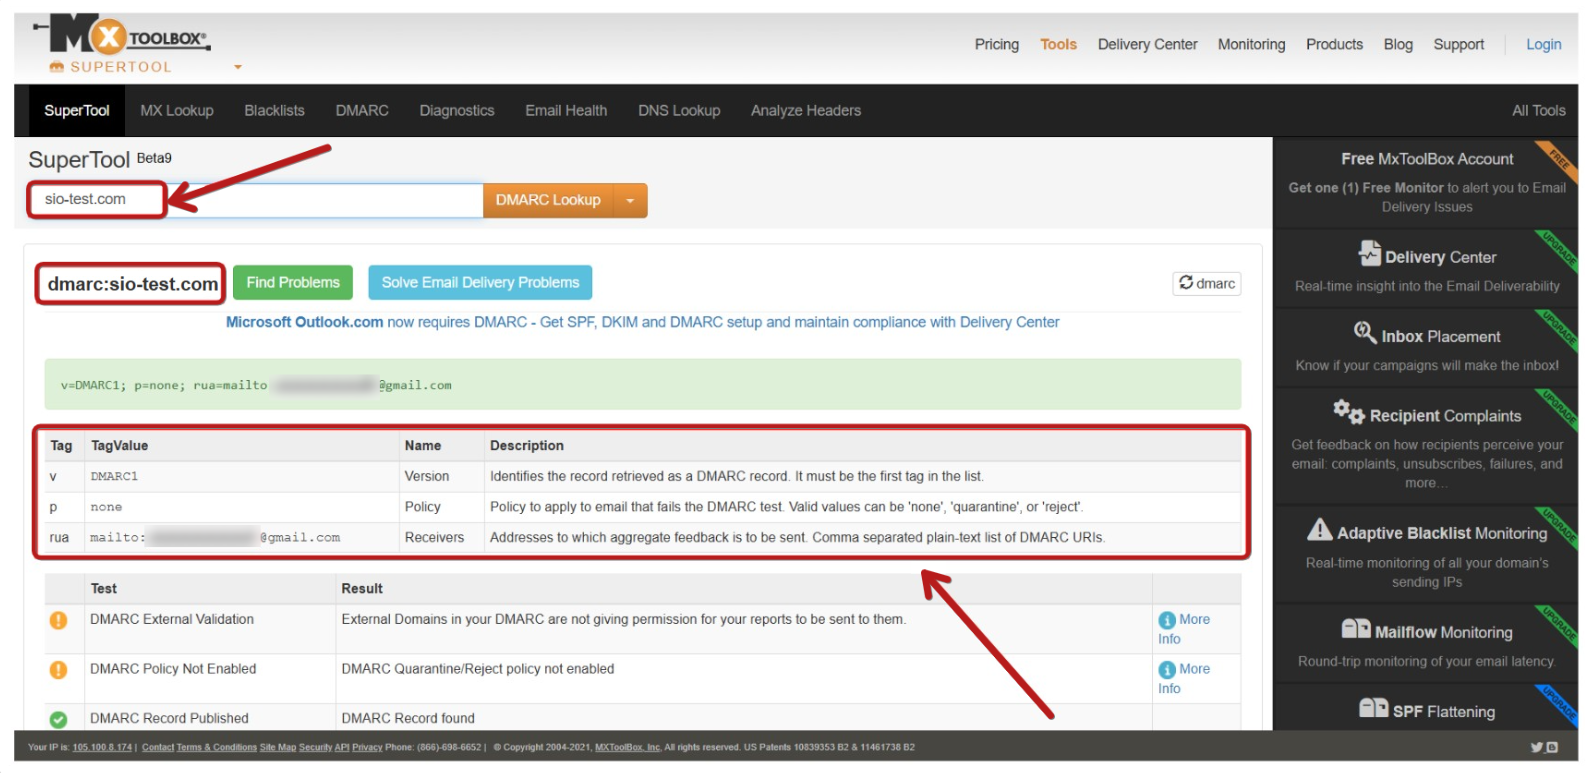Click the DMARC Policy Not Enabled warning icon

(58, 670)
